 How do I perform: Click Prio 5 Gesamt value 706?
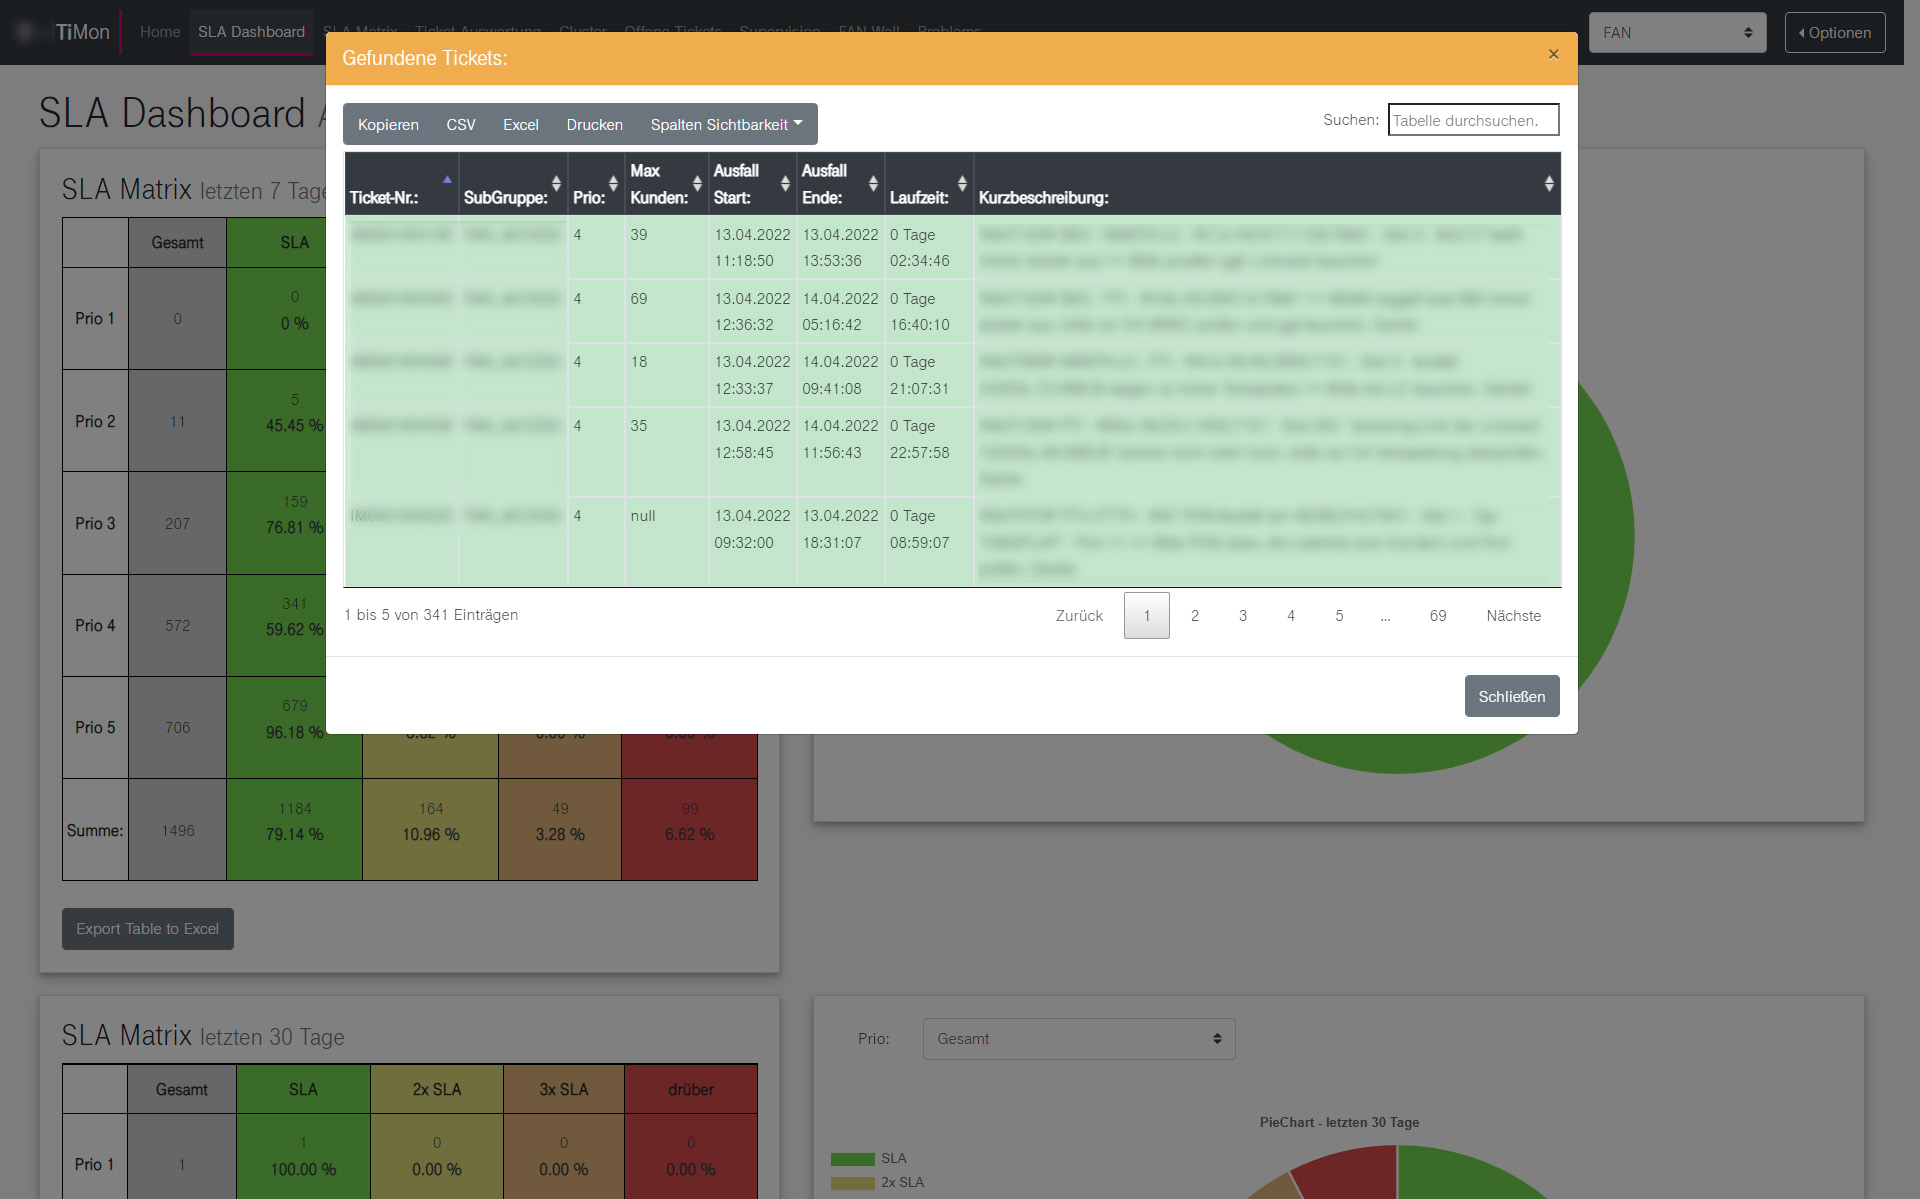178,728
